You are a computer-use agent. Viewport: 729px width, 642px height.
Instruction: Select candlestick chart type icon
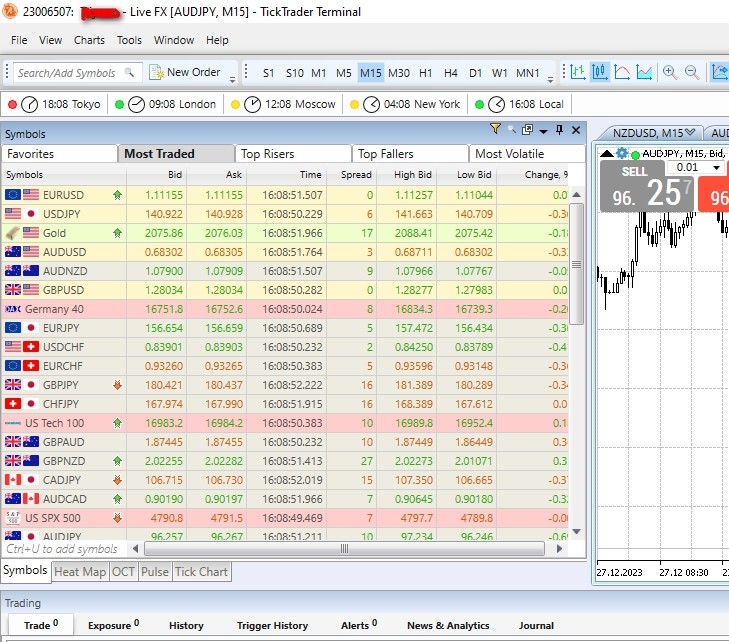click(x=600, y=72)
